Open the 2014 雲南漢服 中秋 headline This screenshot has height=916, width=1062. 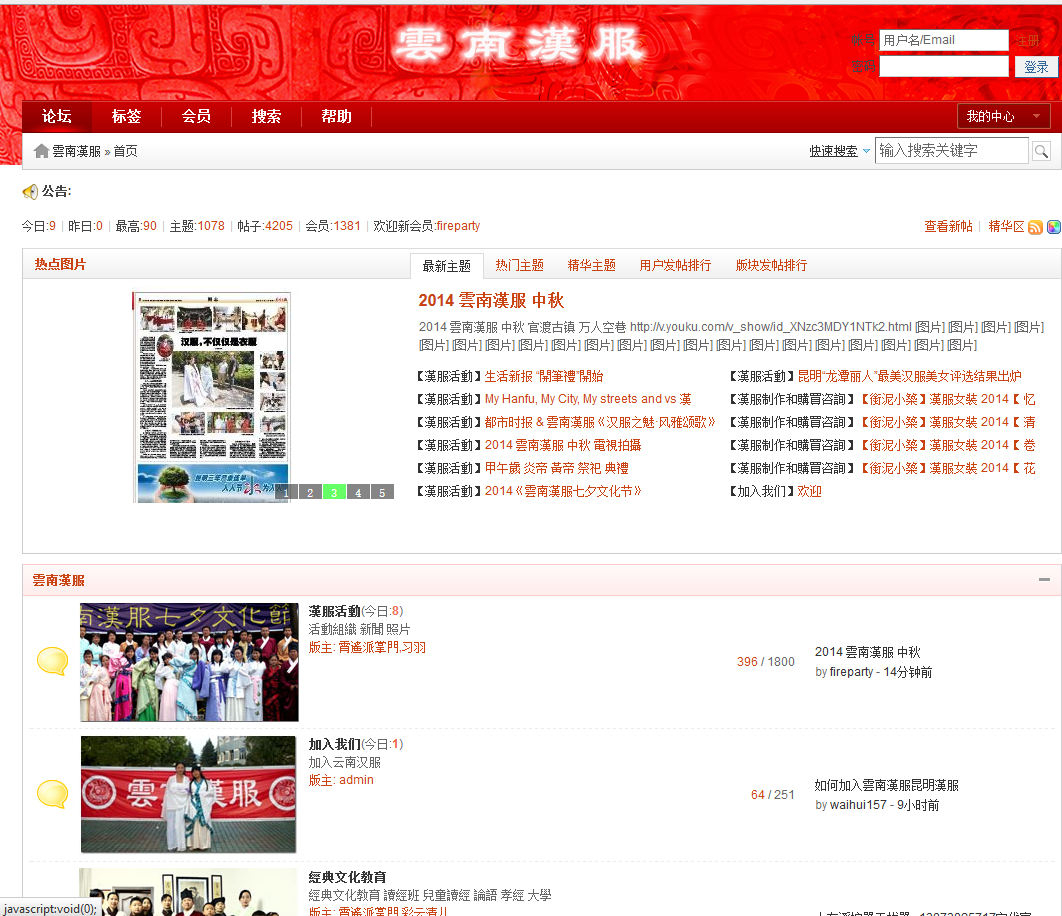491,300
